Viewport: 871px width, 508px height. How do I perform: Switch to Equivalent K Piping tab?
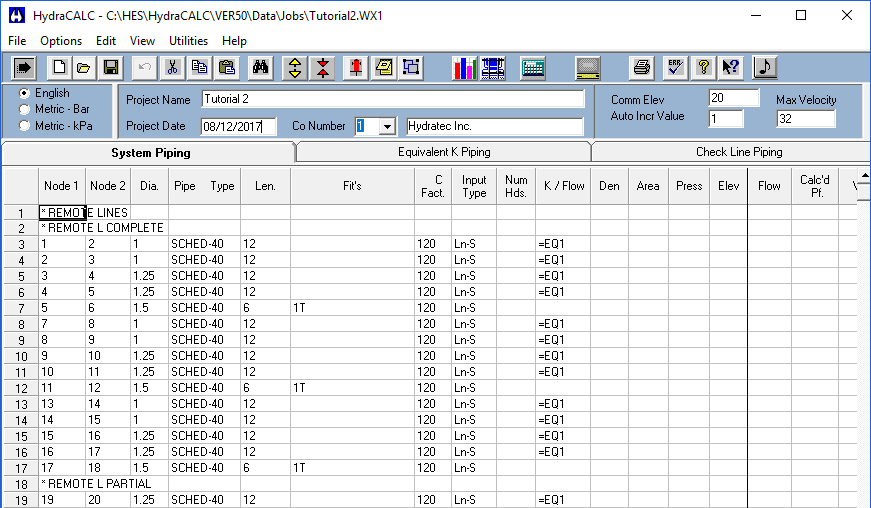tap(444, 152)
